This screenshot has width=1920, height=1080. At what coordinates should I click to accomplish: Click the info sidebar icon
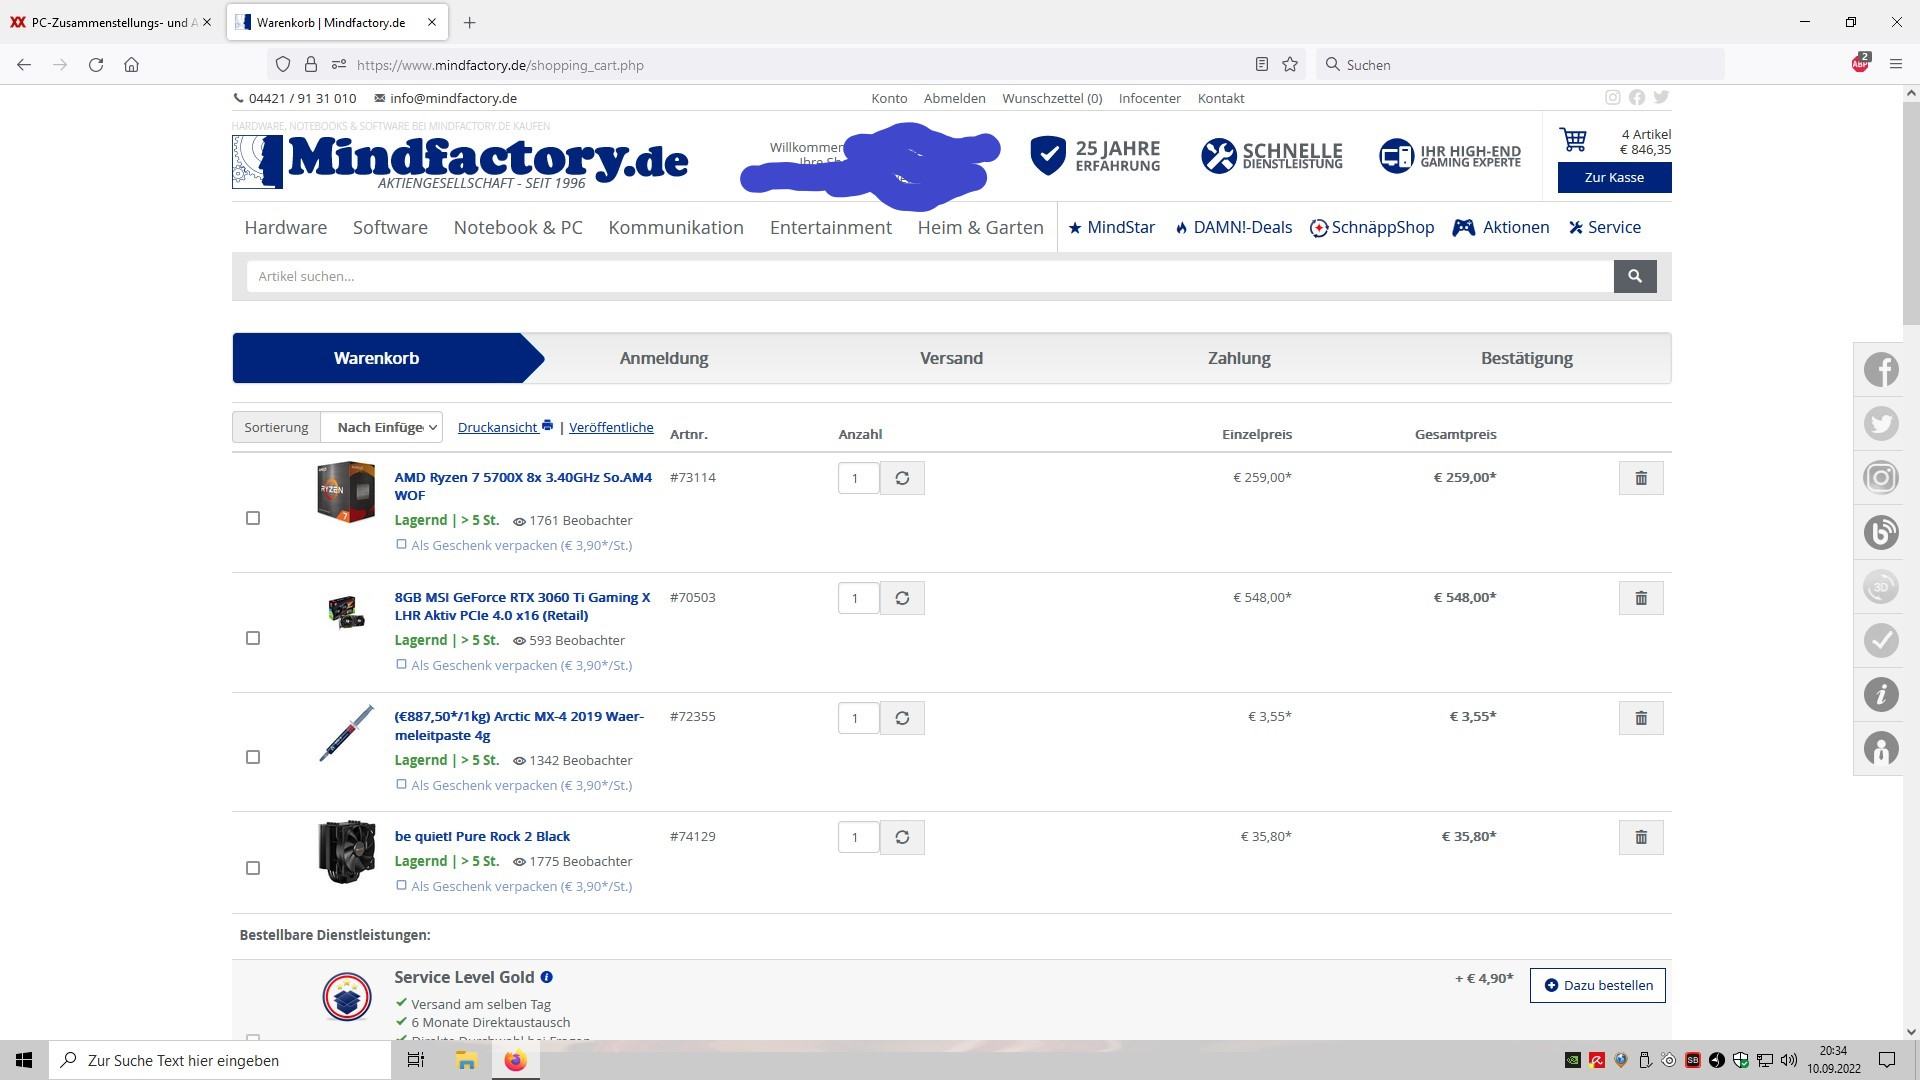tap(1881, 694)
